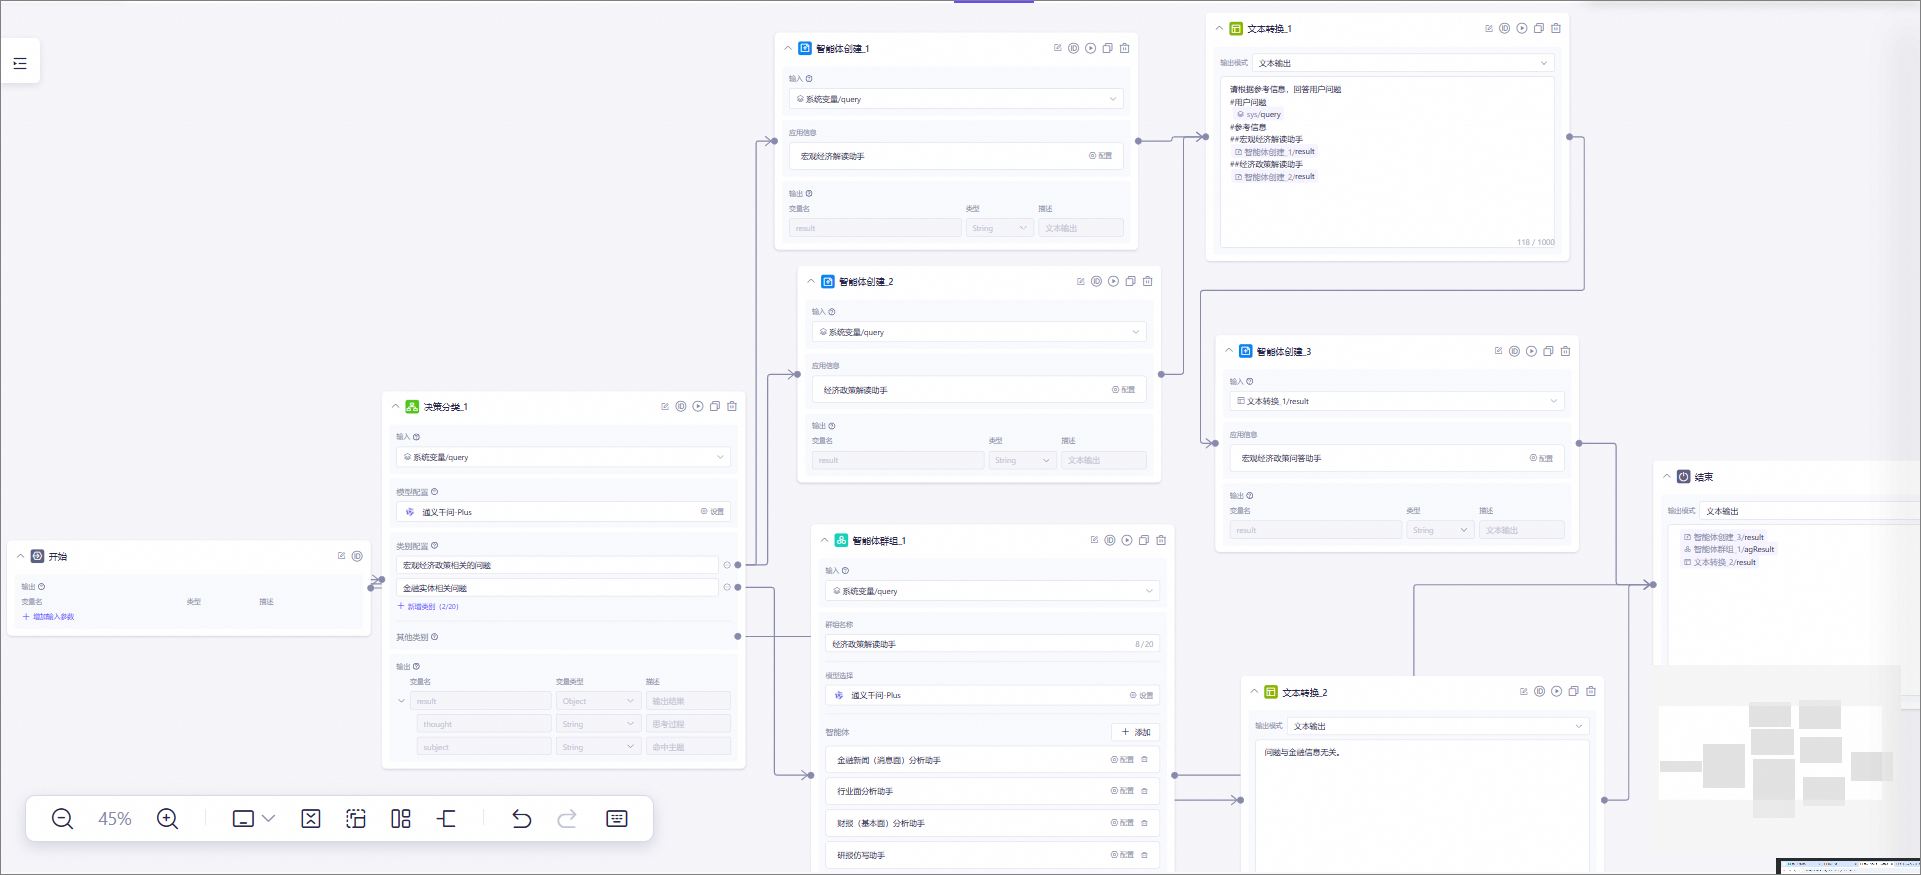Click 添加 button in 智能体群组_1

(x=1135, y=732)
